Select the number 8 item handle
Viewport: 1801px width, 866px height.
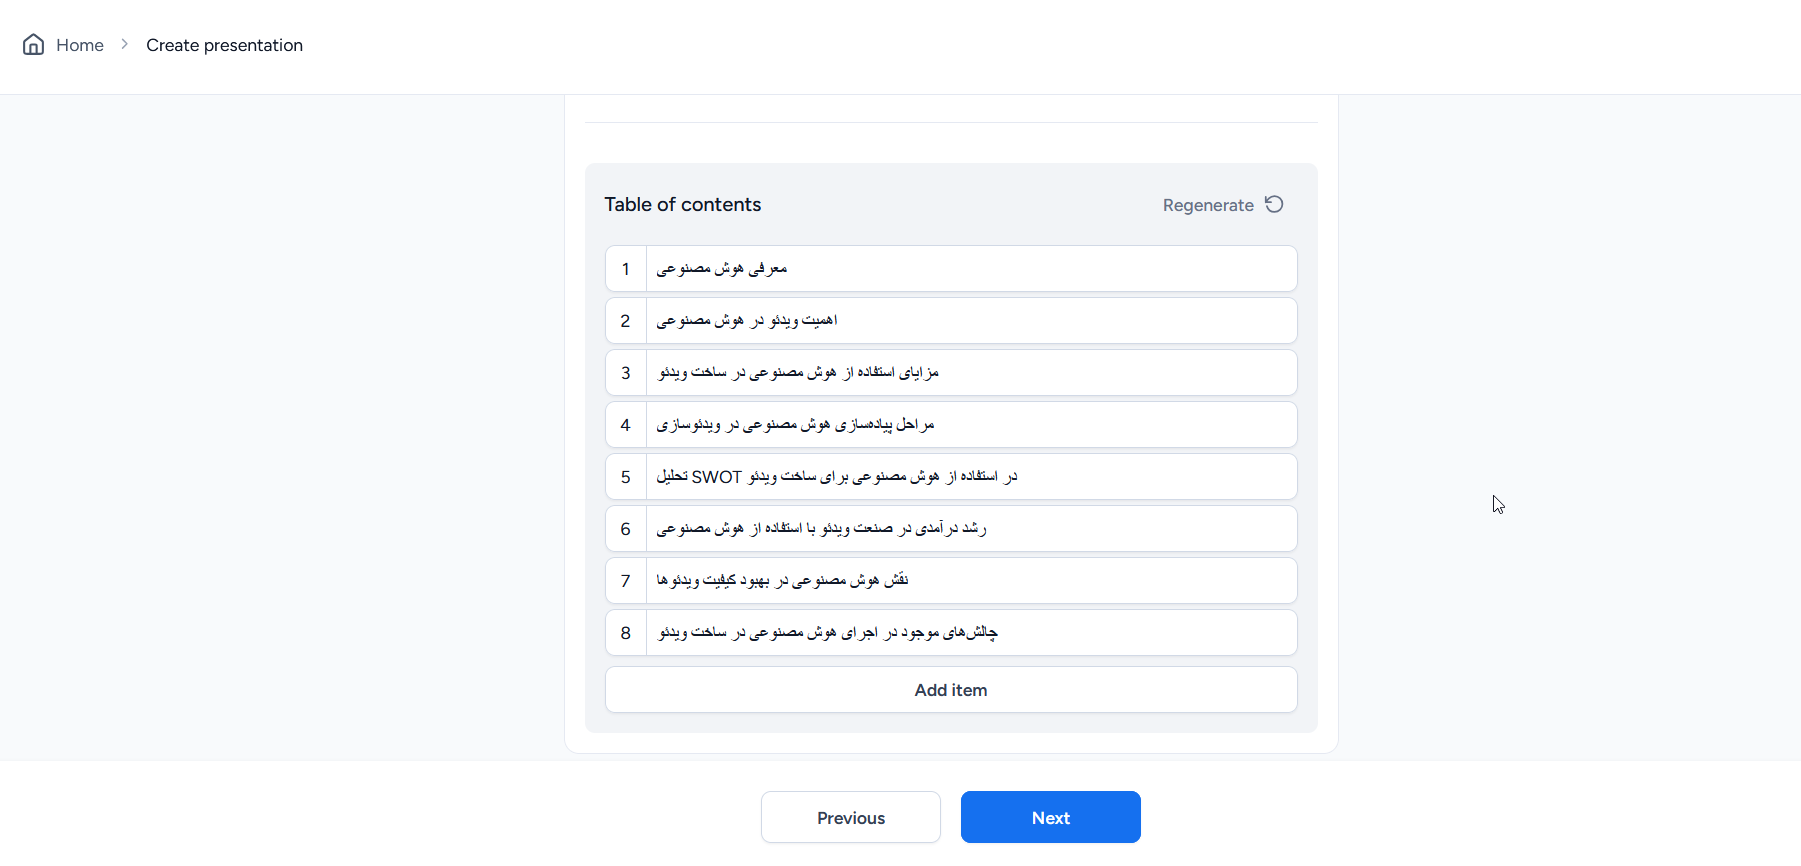click(x=626, y=633)
